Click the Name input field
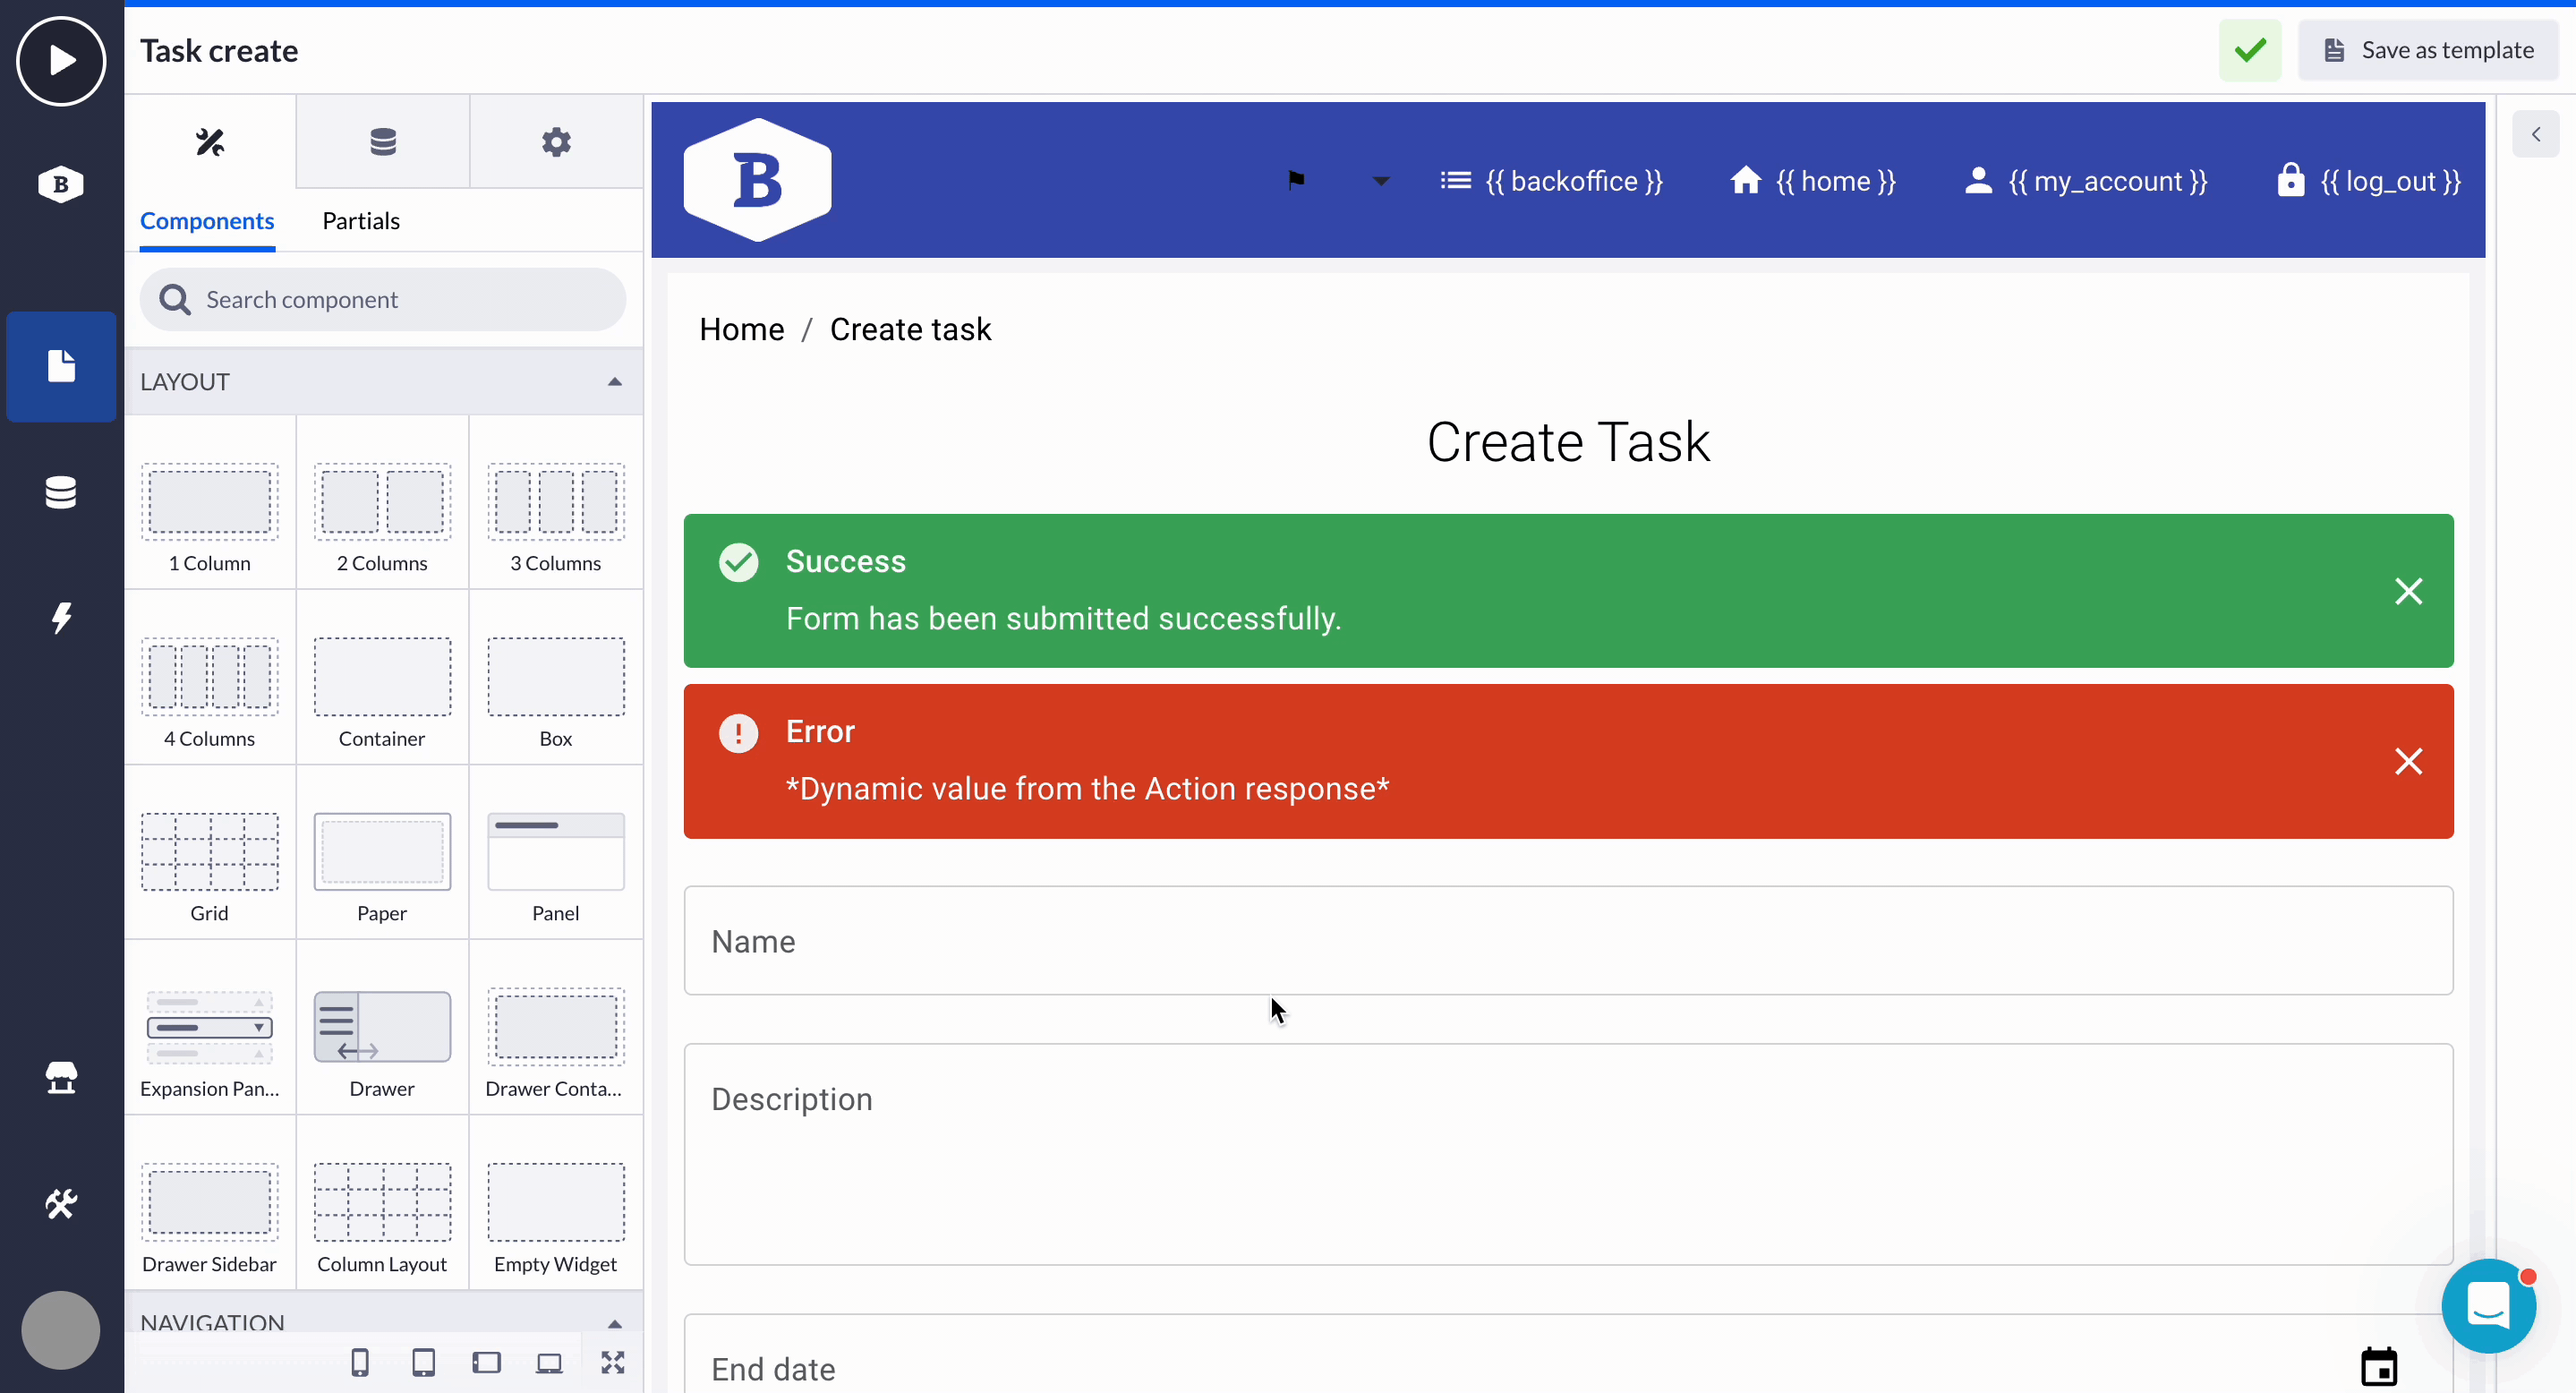This screenshot has height=1393, width=2576. pyautogui.click(x=1568, y=941)
